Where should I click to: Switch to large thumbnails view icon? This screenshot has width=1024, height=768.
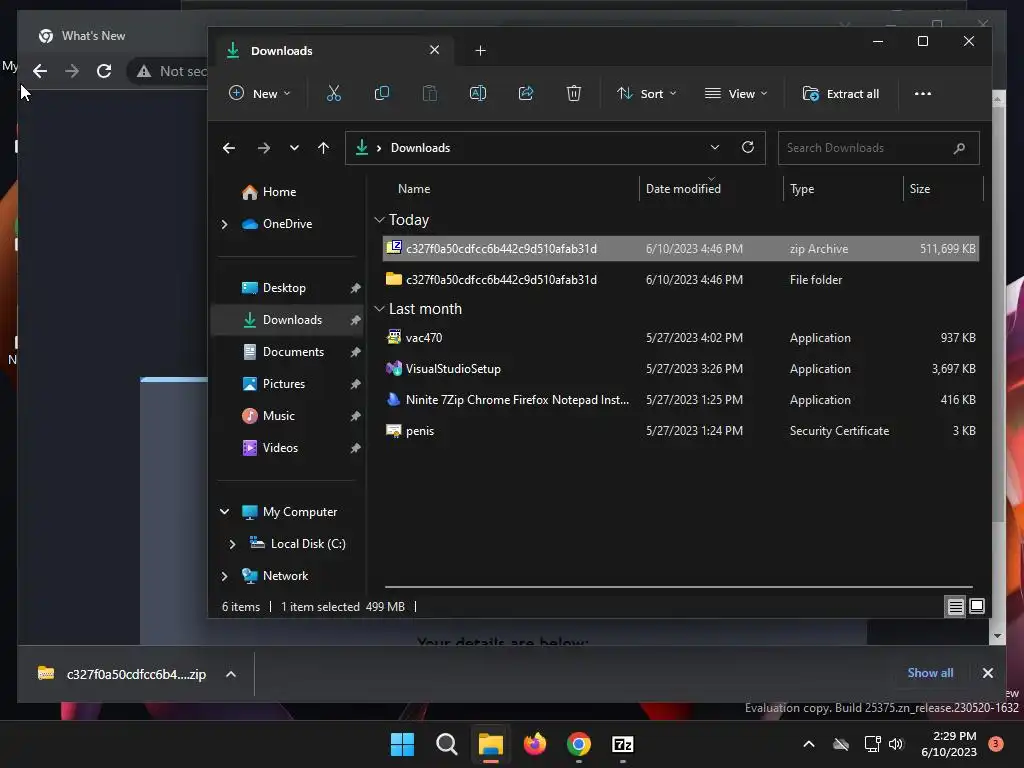[x=977, y=606]
